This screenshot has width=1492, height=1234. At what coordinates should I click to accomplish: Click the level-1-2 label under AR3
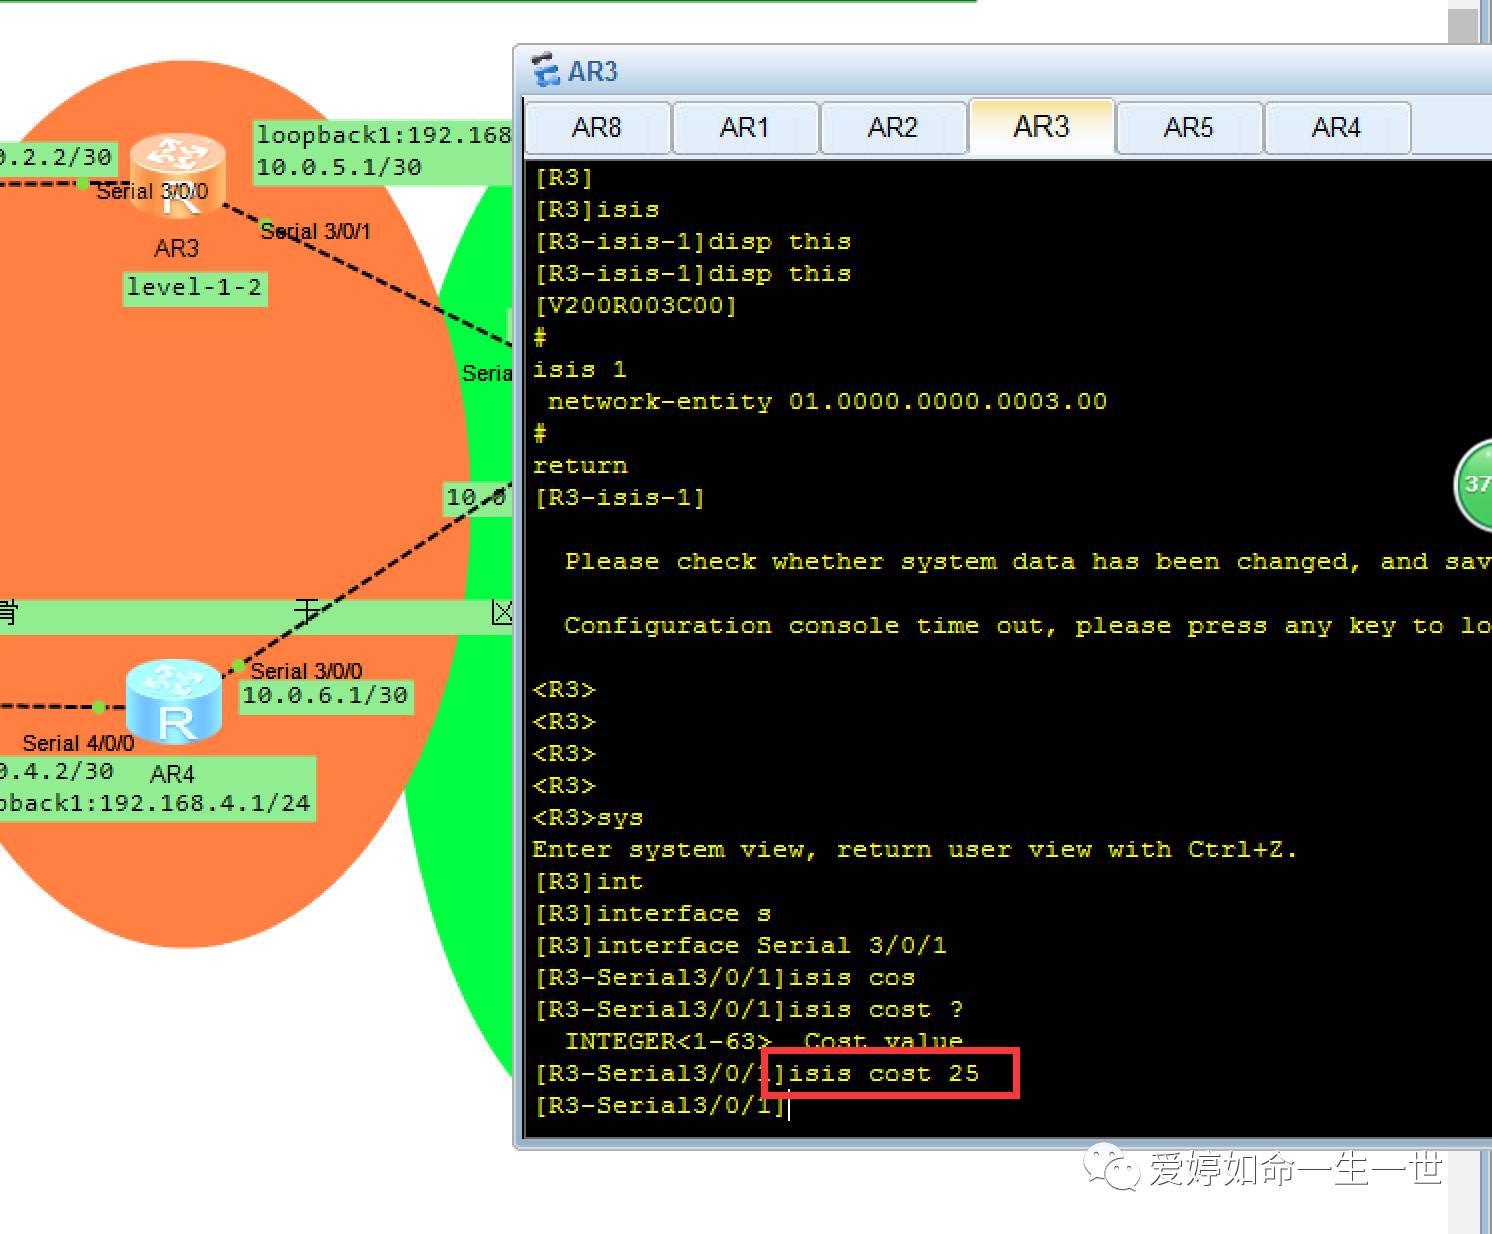(x=194, y=288)
